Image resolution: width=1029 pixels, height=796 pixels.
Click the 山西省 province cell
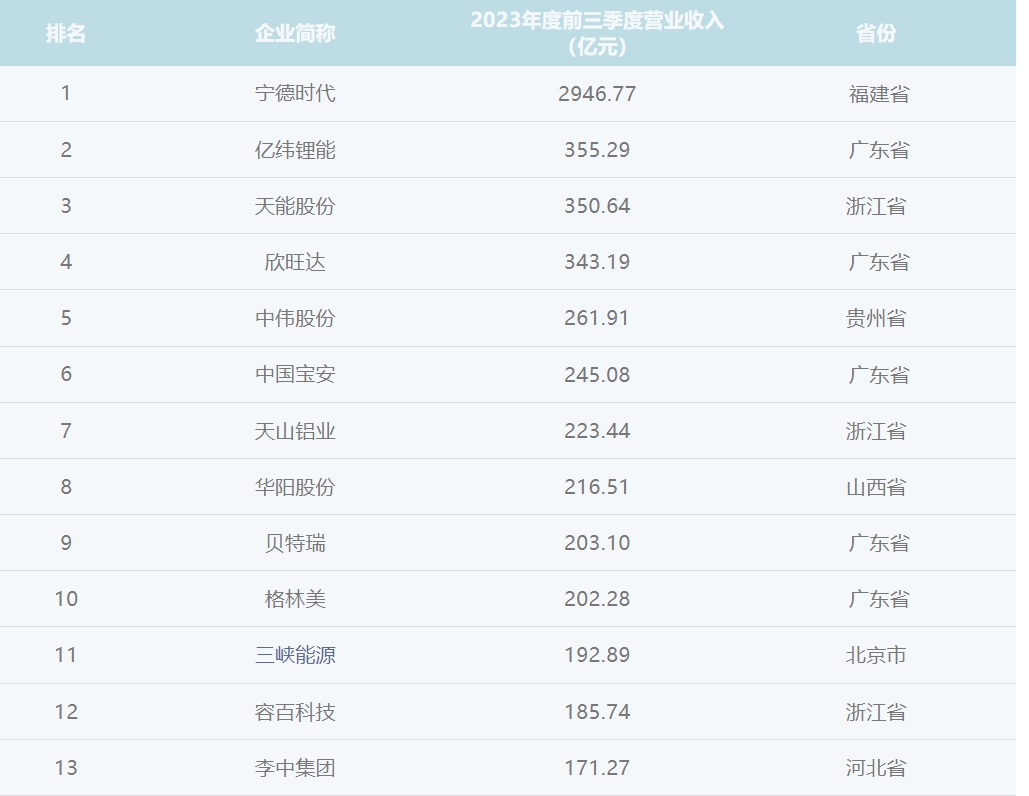click(876, 487)
